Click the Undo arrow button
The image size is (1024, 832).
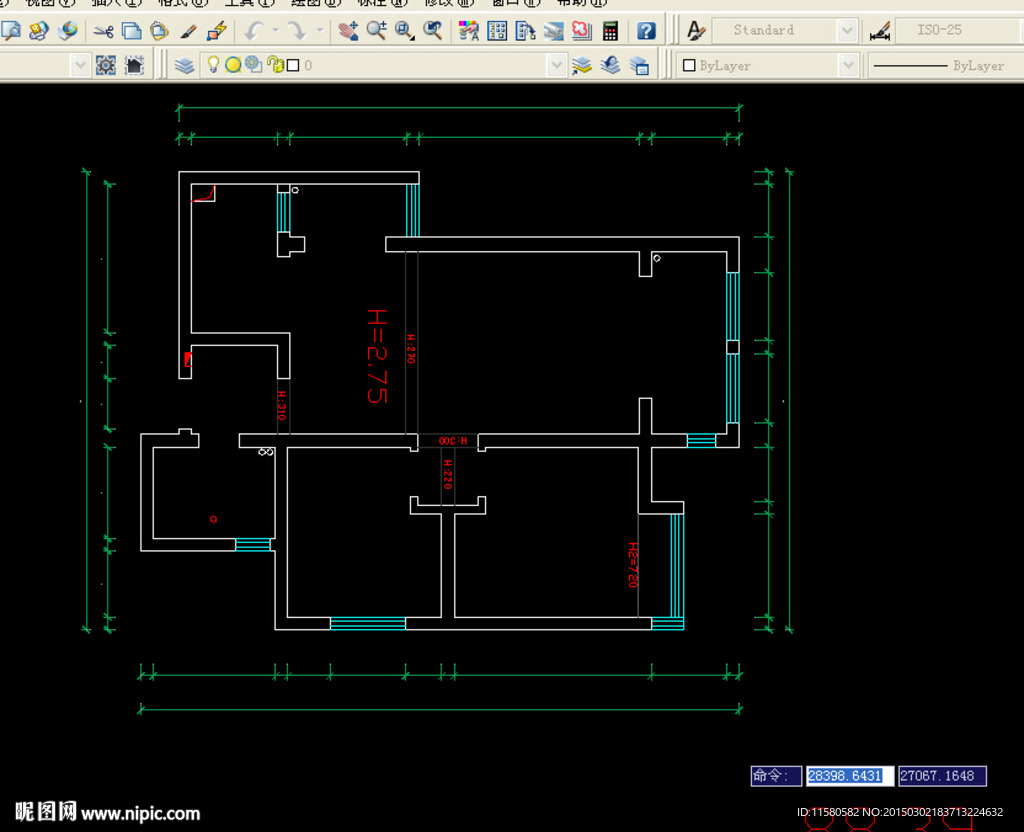point(256,31)
